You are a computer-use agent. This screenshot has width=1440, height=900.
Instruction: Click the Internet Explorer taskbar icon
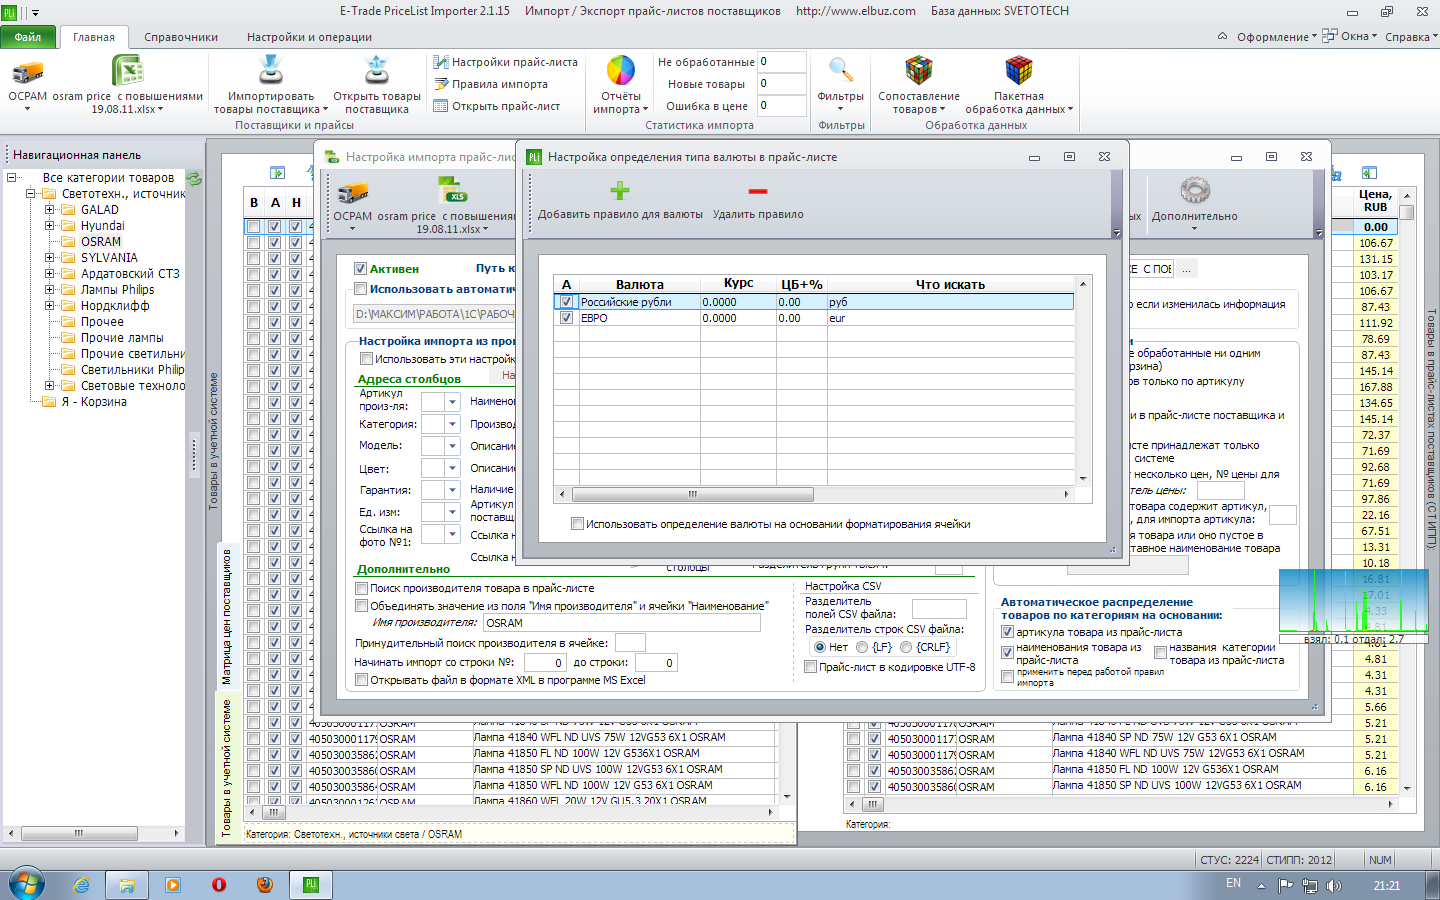[x=81, y=885]
